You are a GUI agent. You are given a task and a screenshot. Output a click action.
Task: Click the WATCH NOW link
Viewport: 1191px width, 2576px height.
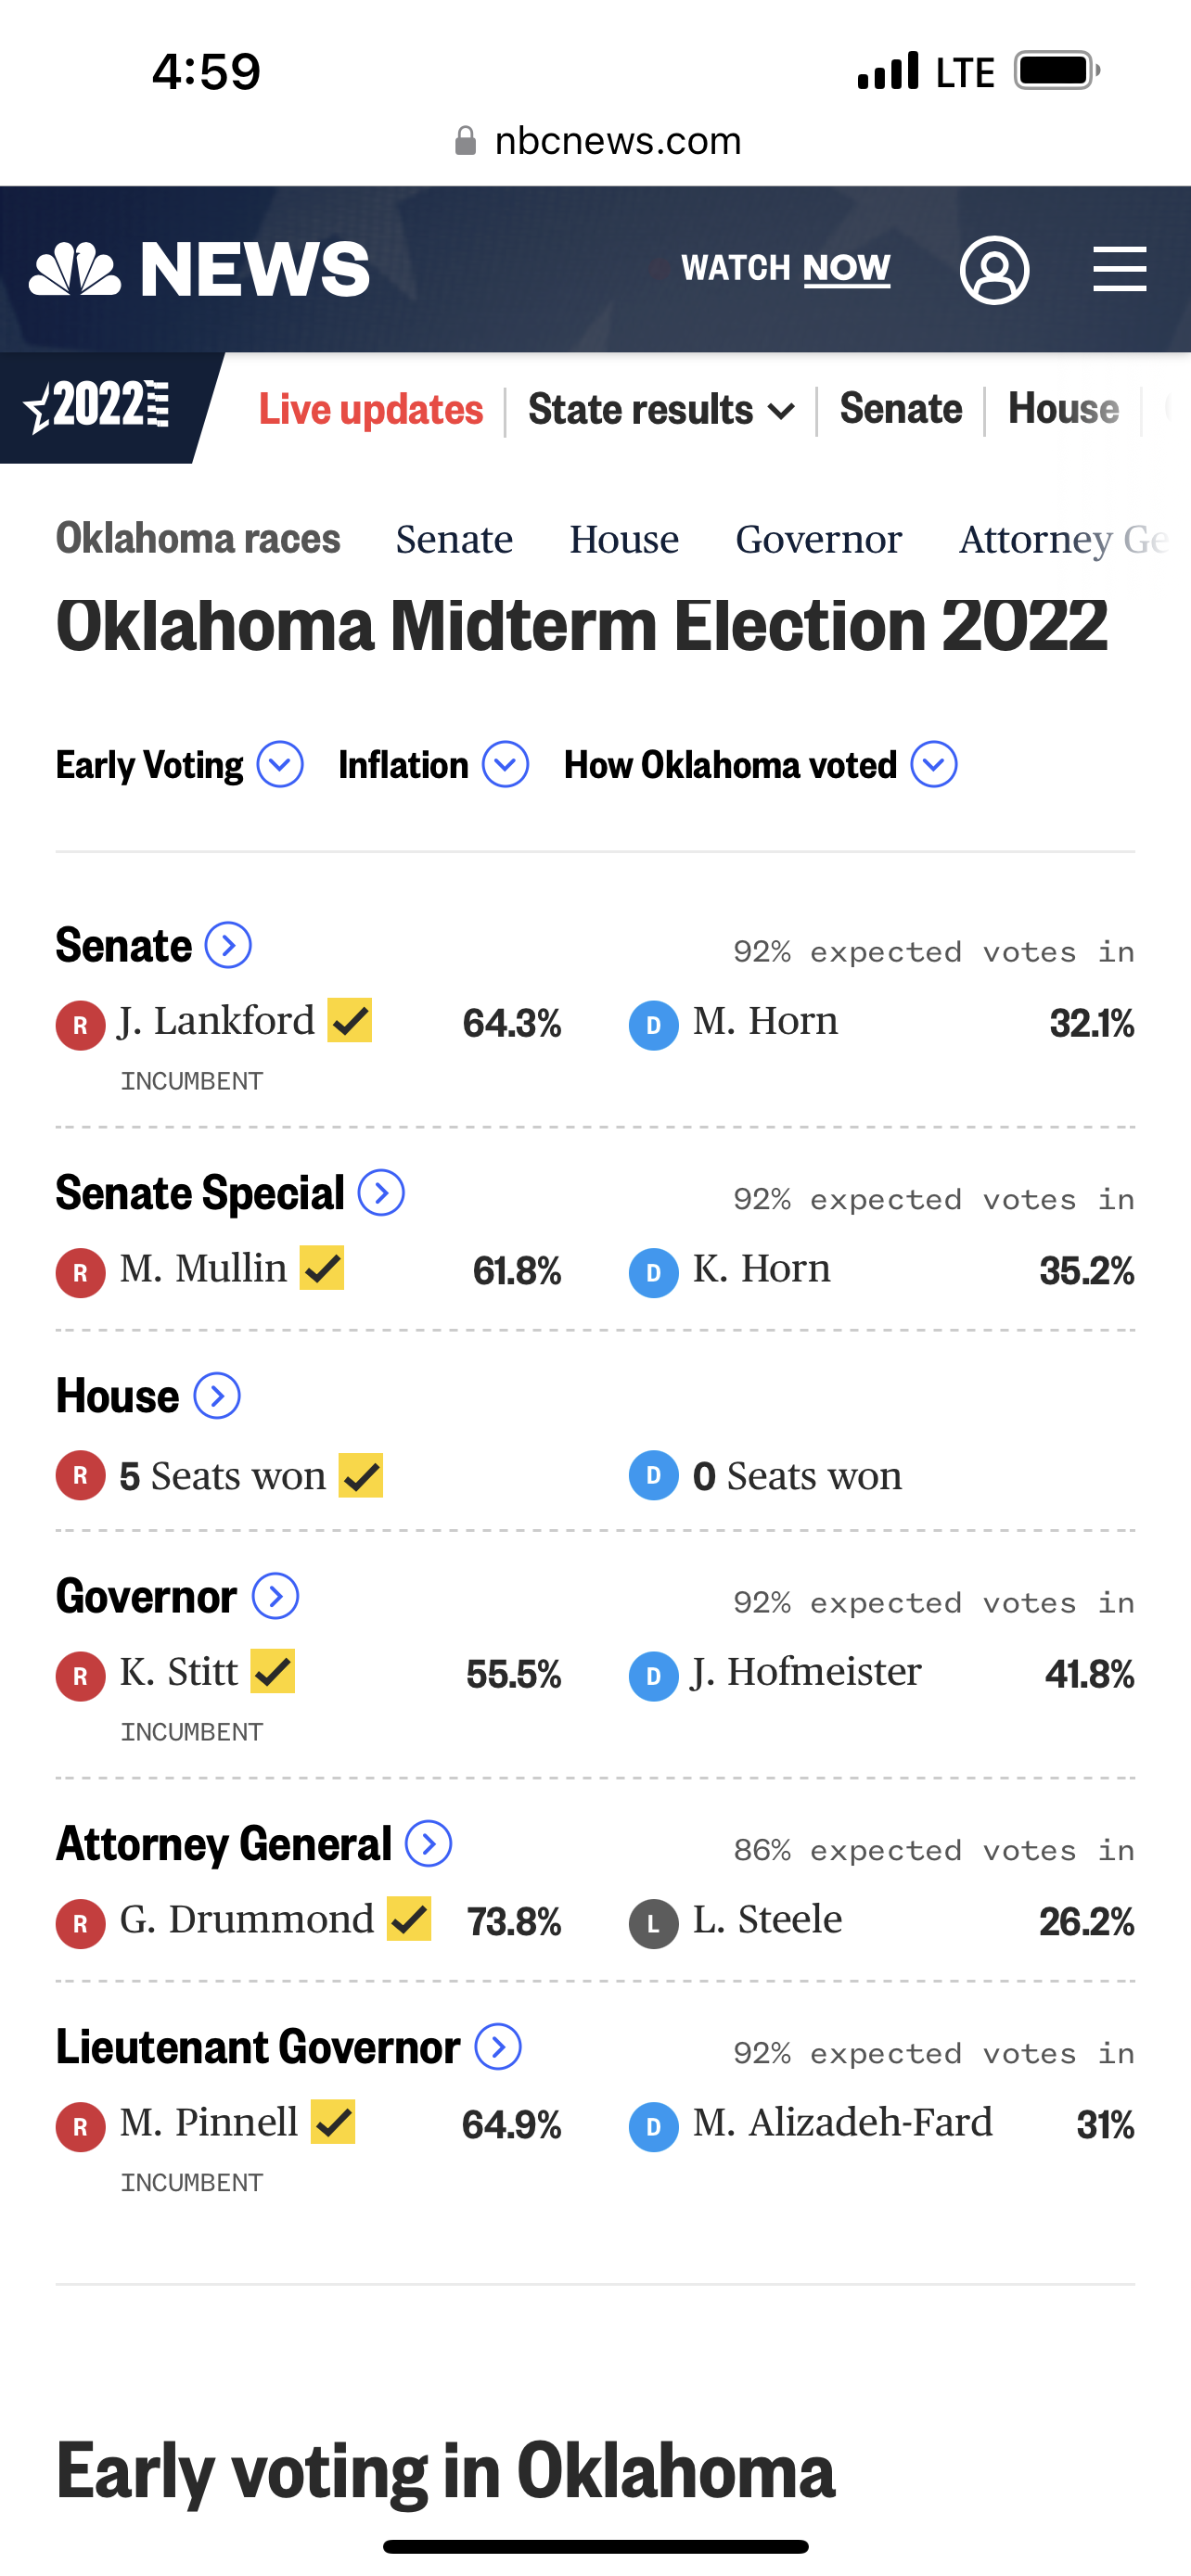pyautogui.click(x=785, y=268)
